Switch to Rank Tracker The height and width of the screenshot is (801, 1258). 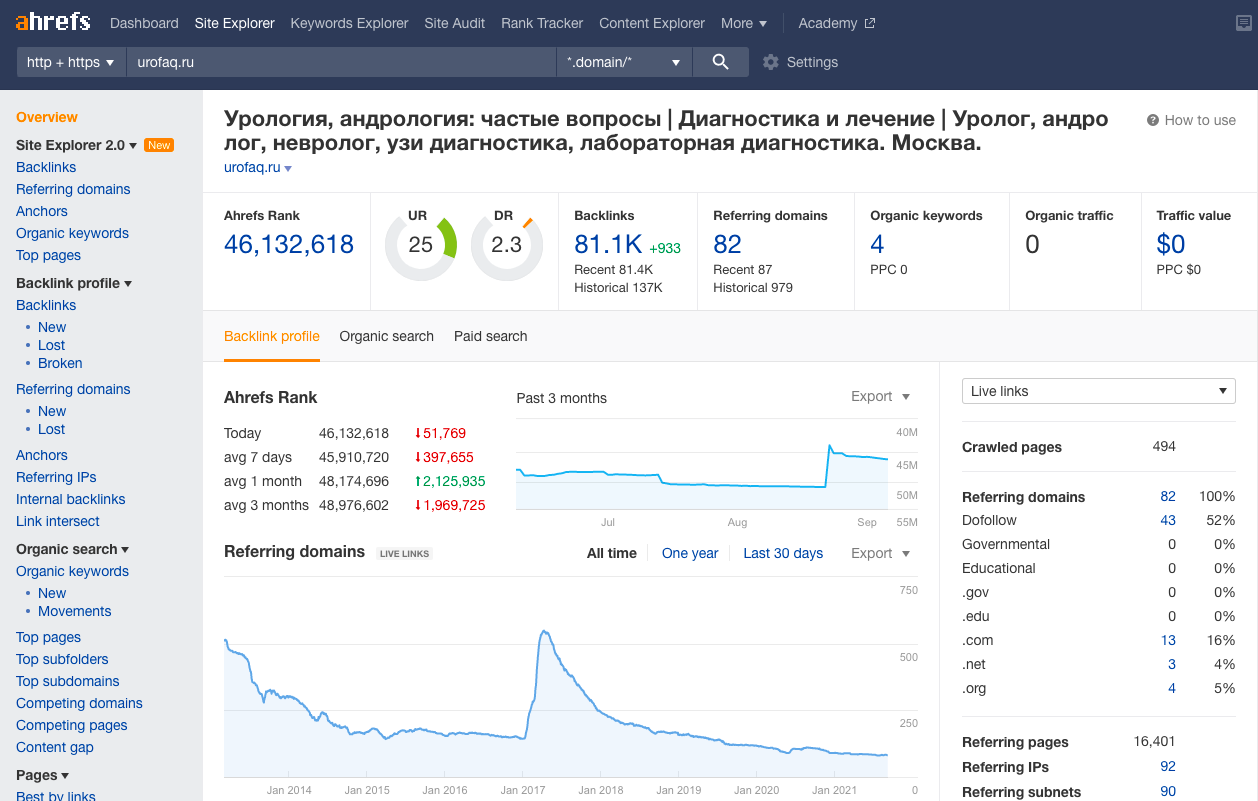tap(542, 23)
